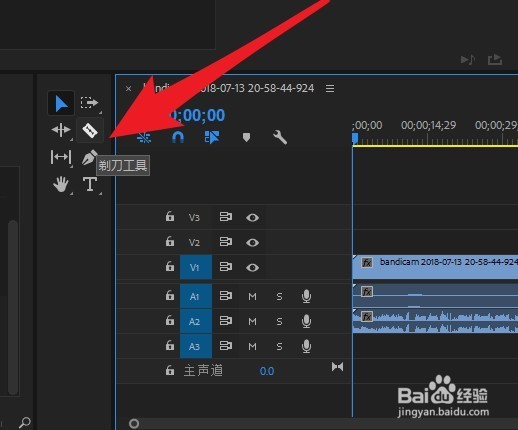This screenshot has width=518, height=430.
Task: Select the Ripple Edit tool
Action: pos(61,130)
